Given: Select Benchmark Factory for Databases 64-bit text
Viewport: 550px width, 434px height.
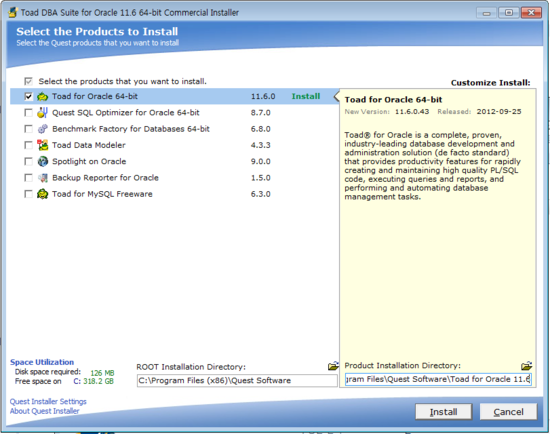Looking at the screenshot, I should tap(131, 129).
